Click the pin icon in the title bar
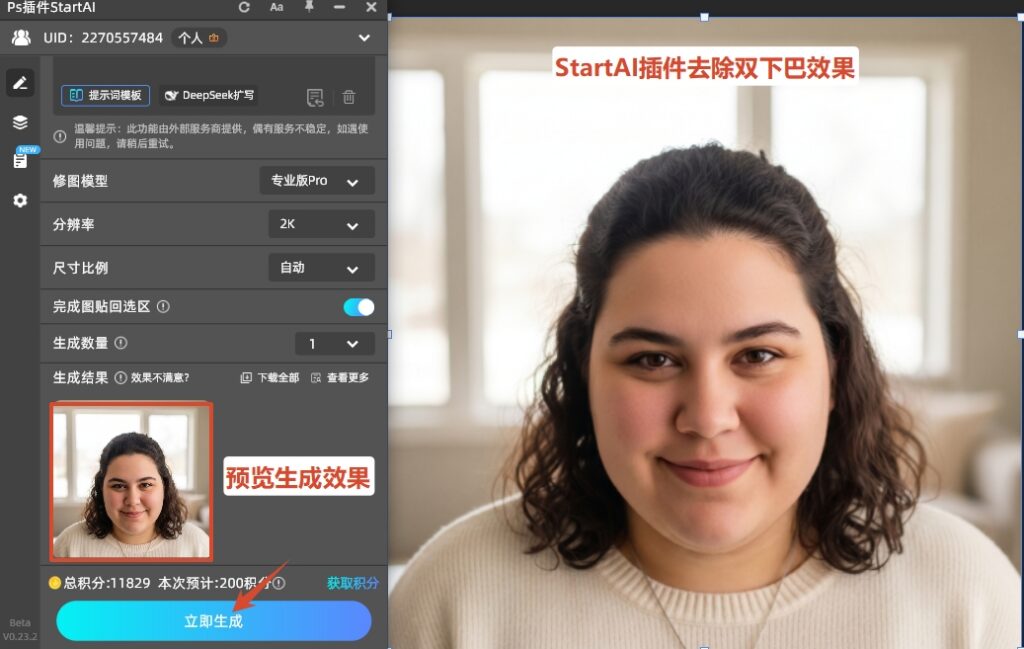This screenshot has width=1024, height=649. [x=310, y=7]
